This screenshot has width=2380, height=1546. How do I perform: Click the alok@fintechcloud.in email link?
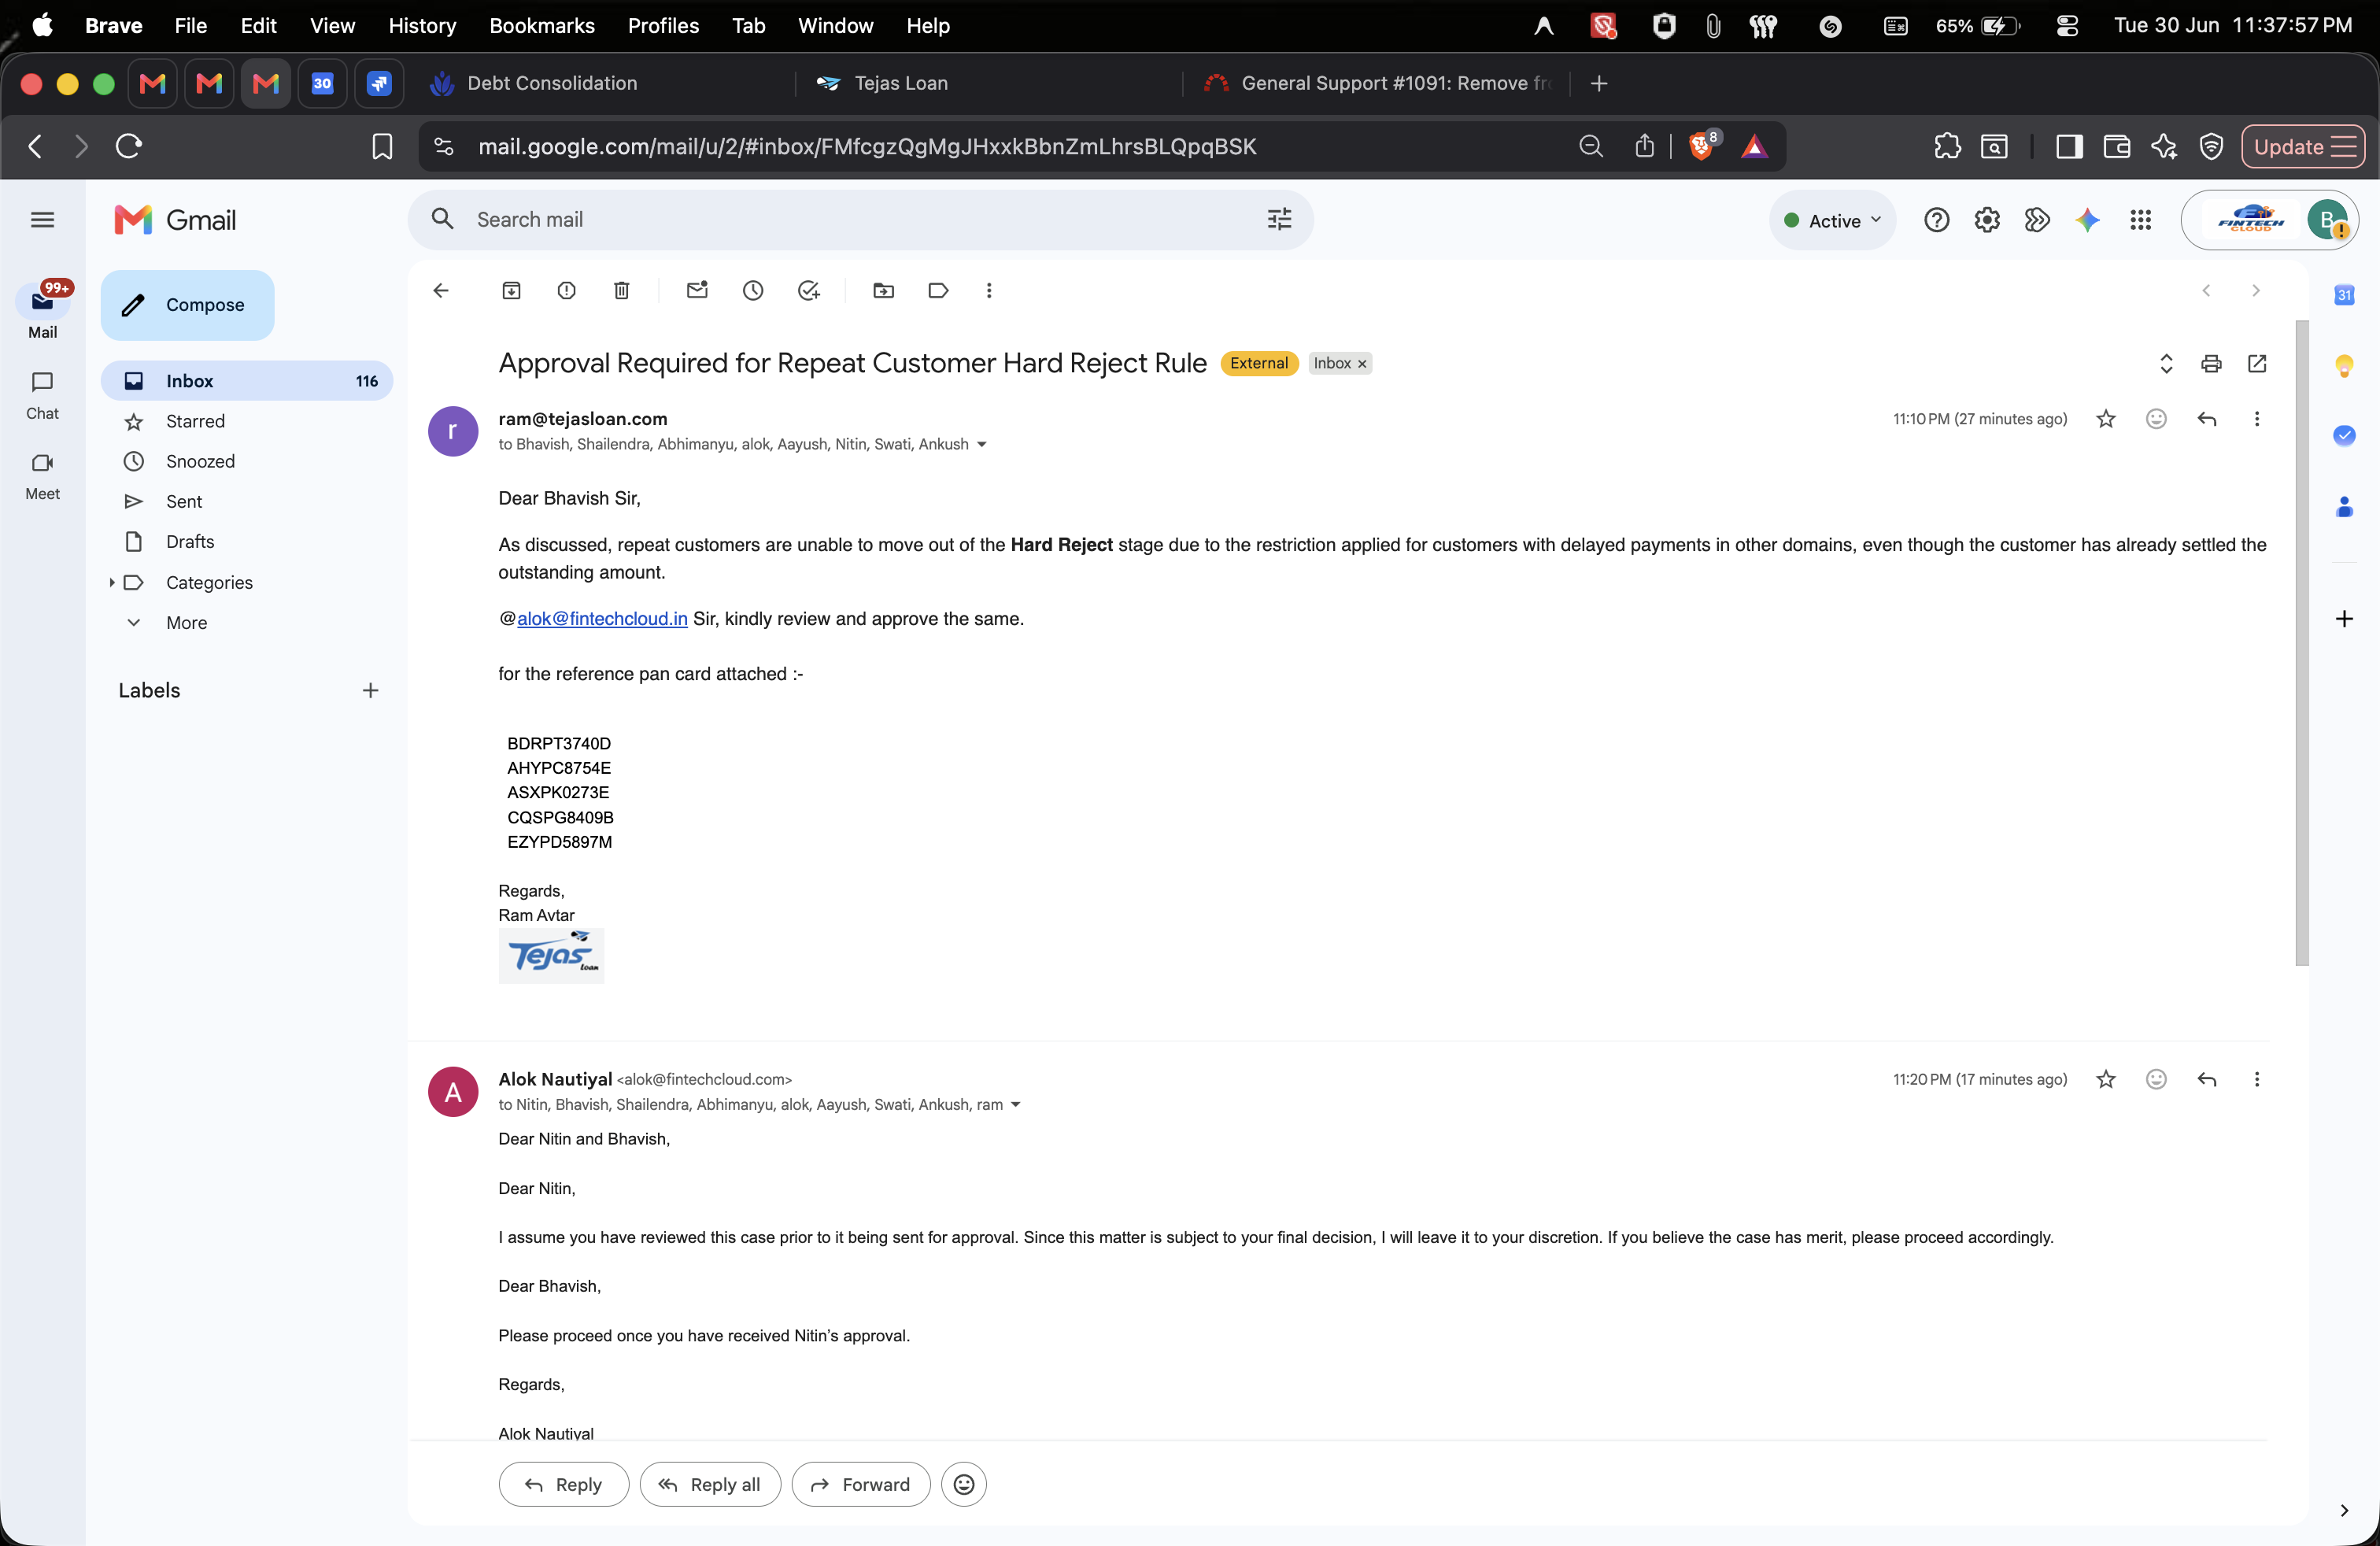point(602,619)
